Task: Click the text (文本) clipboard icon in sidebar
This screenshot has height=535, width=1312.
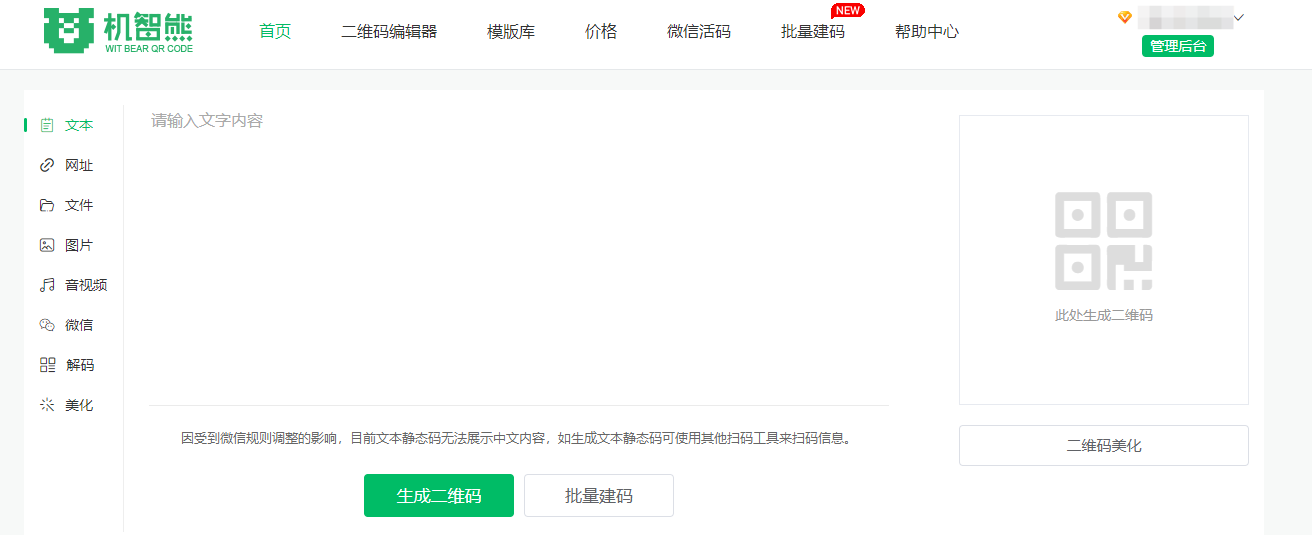Action: (x=47, y=125)
